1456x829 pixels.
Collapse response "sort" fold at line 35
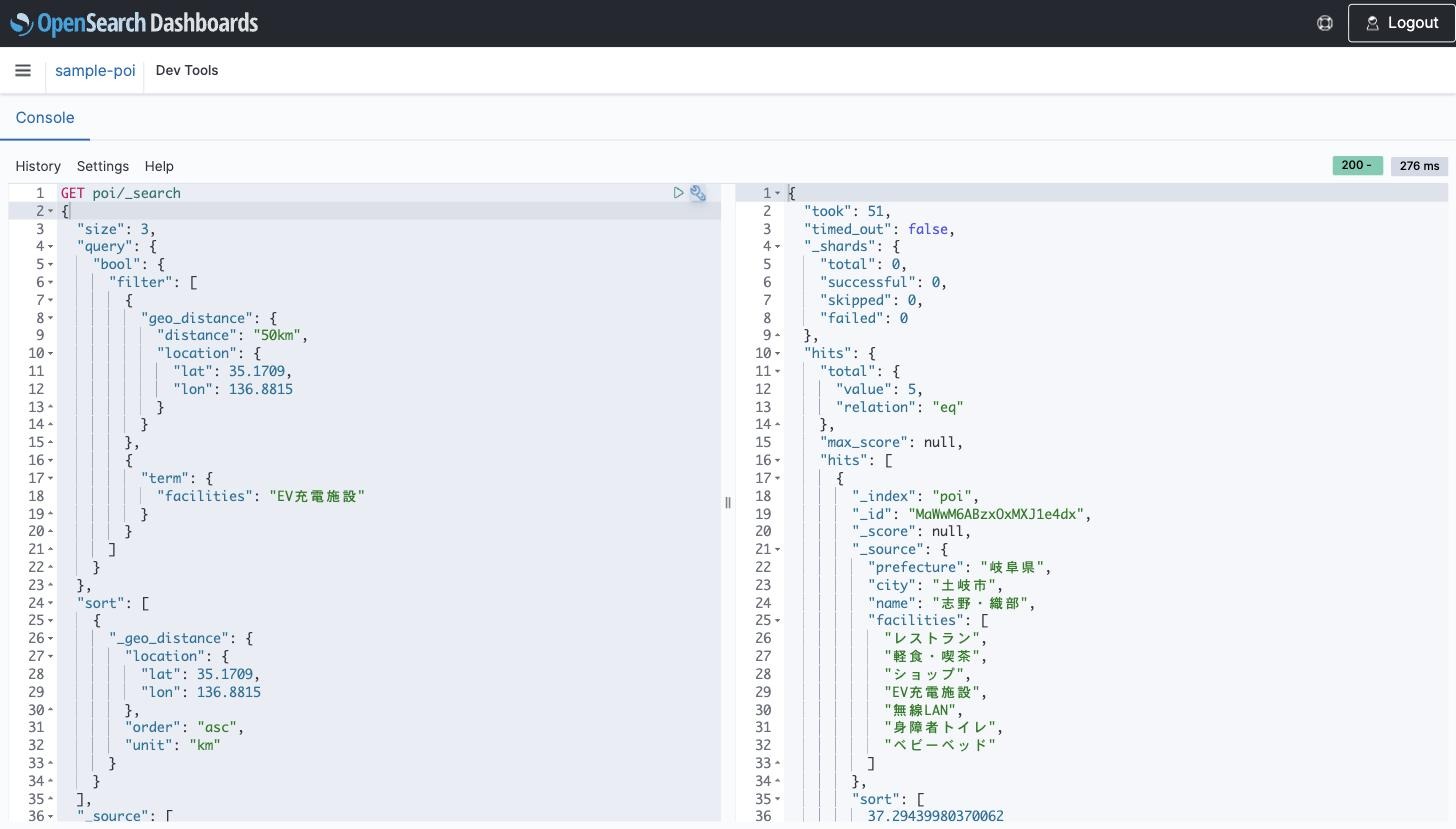778,799
